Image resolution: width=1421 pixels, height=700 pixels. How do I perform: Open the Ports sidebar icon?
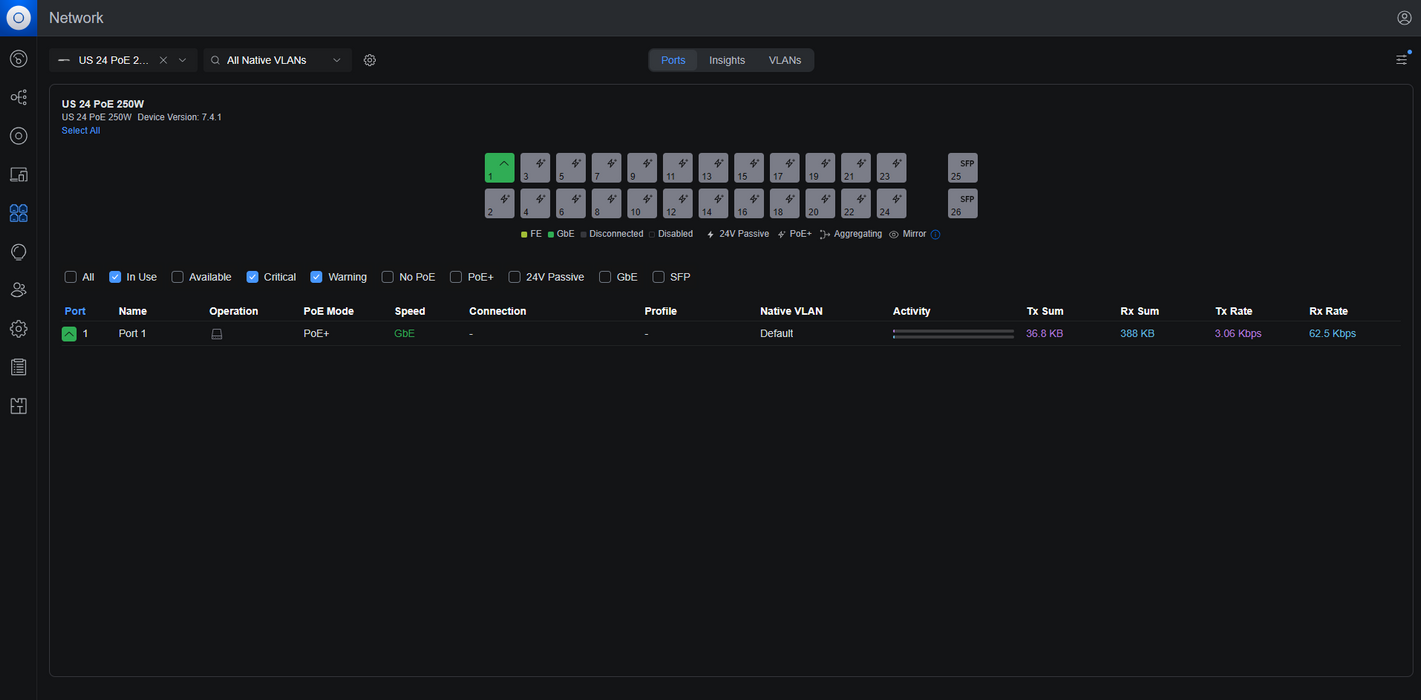18,213
